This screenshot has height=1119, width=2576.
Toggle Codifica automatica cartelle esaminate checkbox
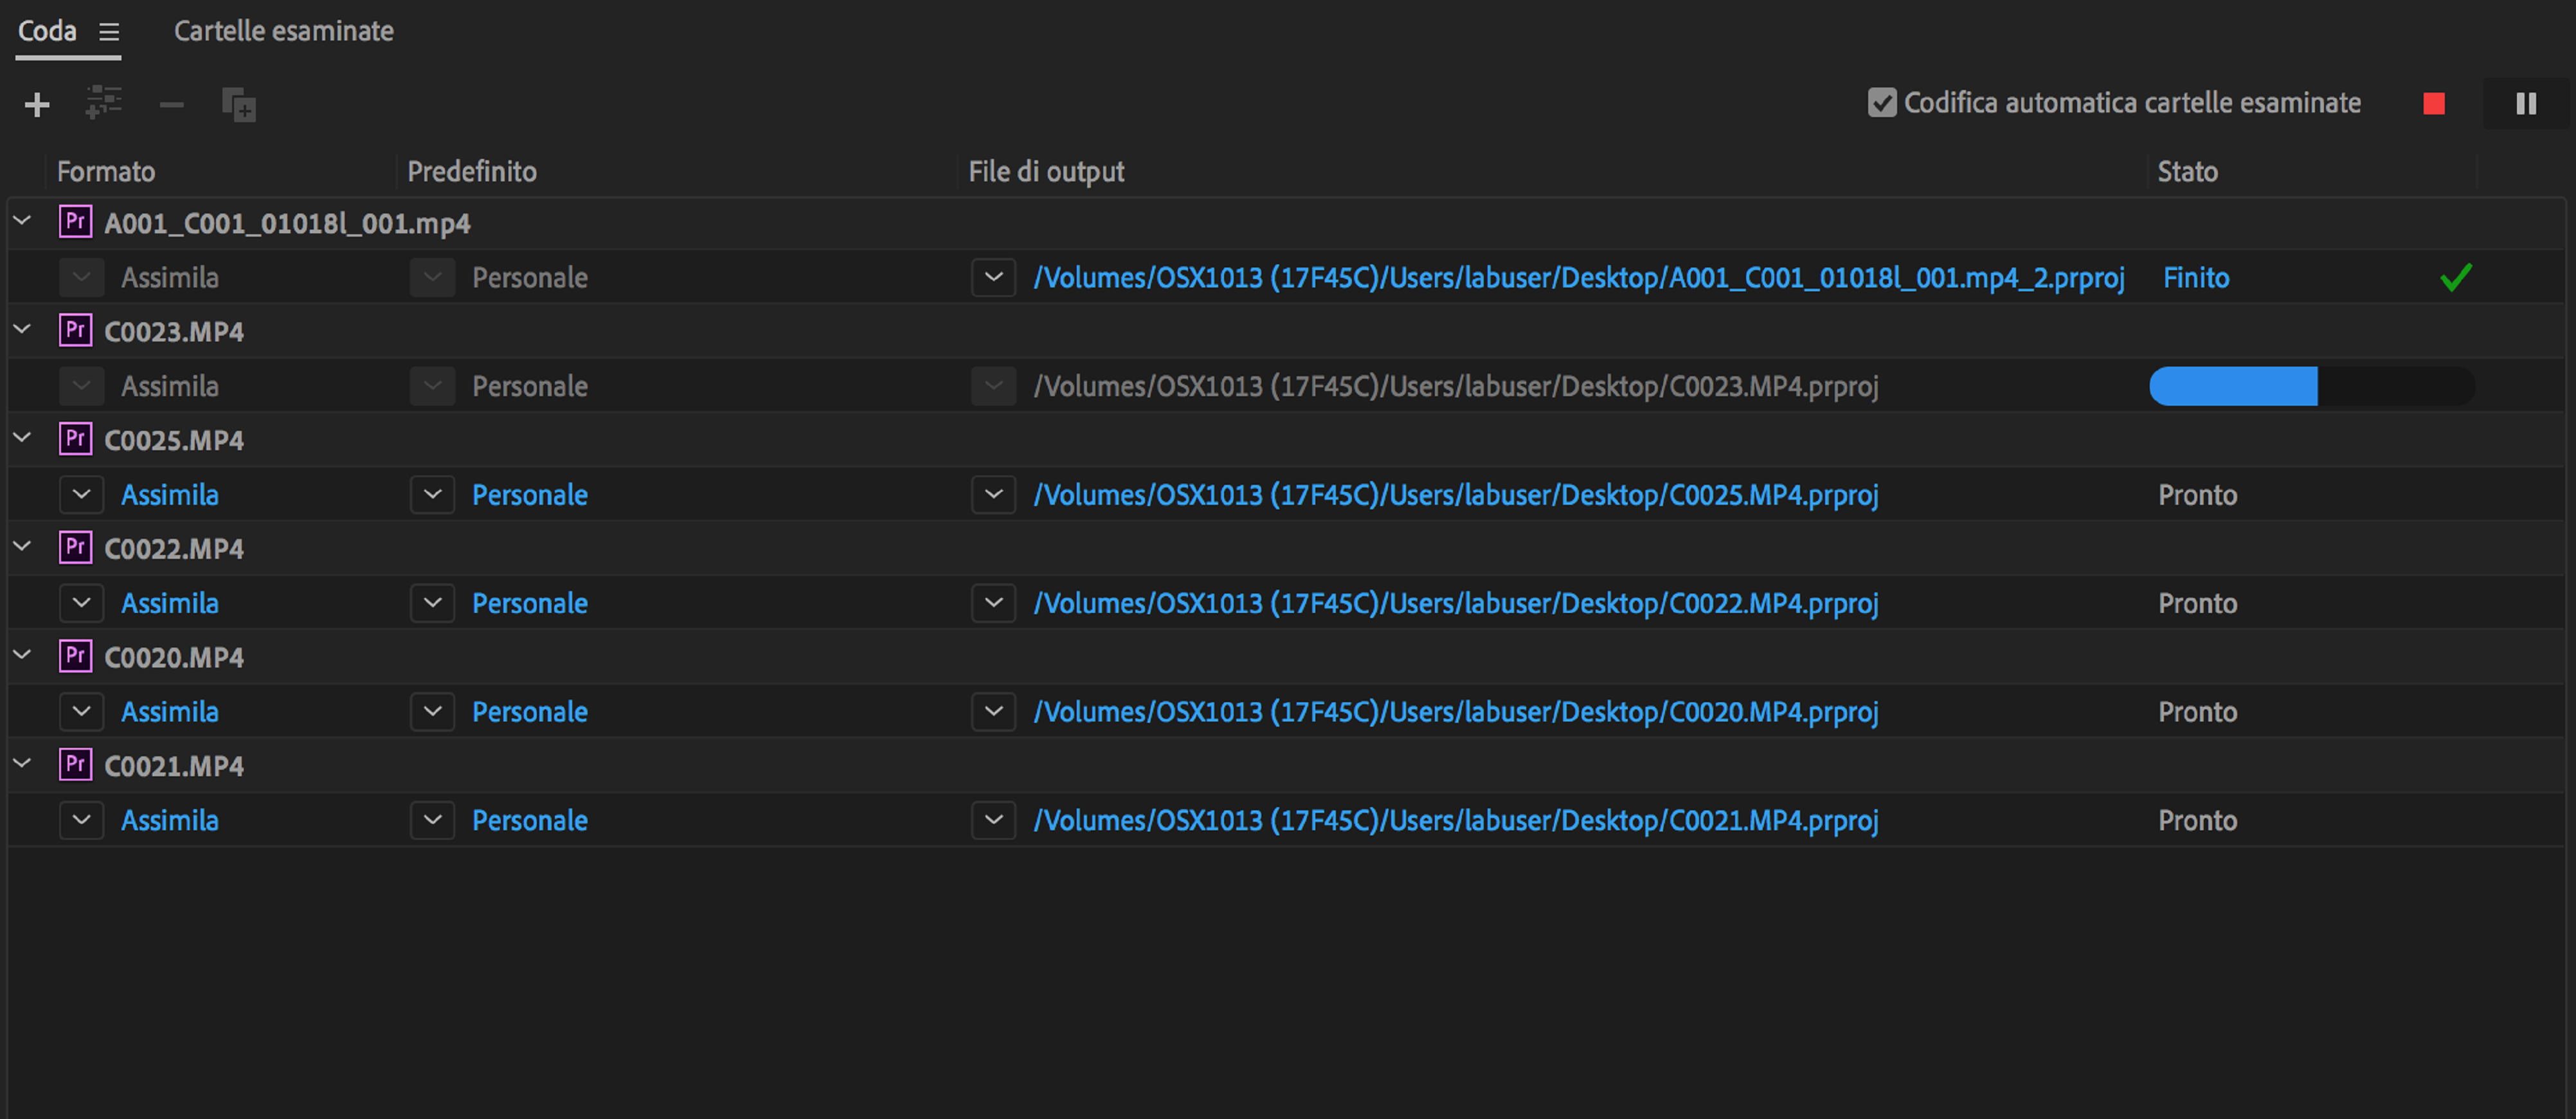(1882, 103)
